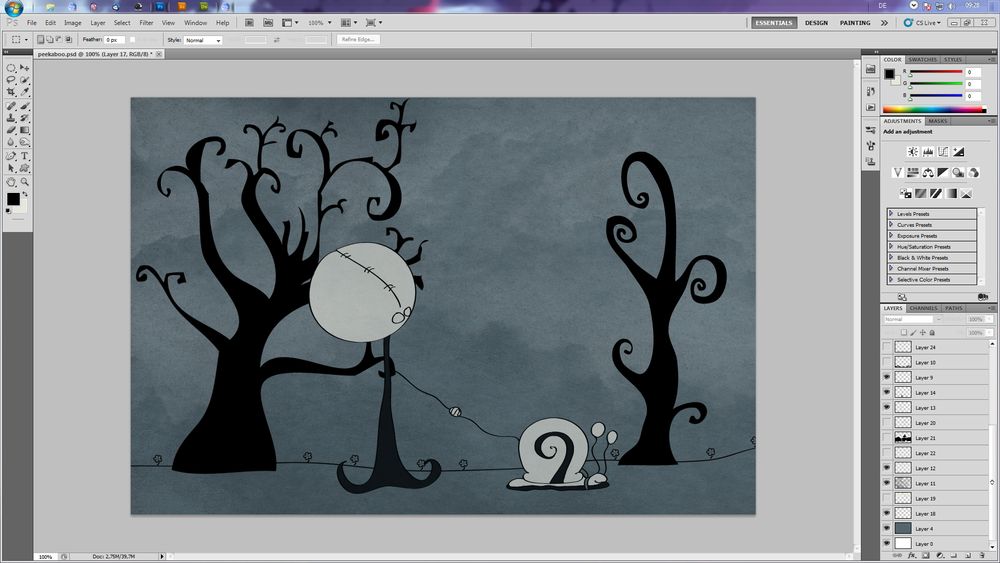1000x563 pixels.
Task: Select the Eraser tool
Action: [11, 130]
